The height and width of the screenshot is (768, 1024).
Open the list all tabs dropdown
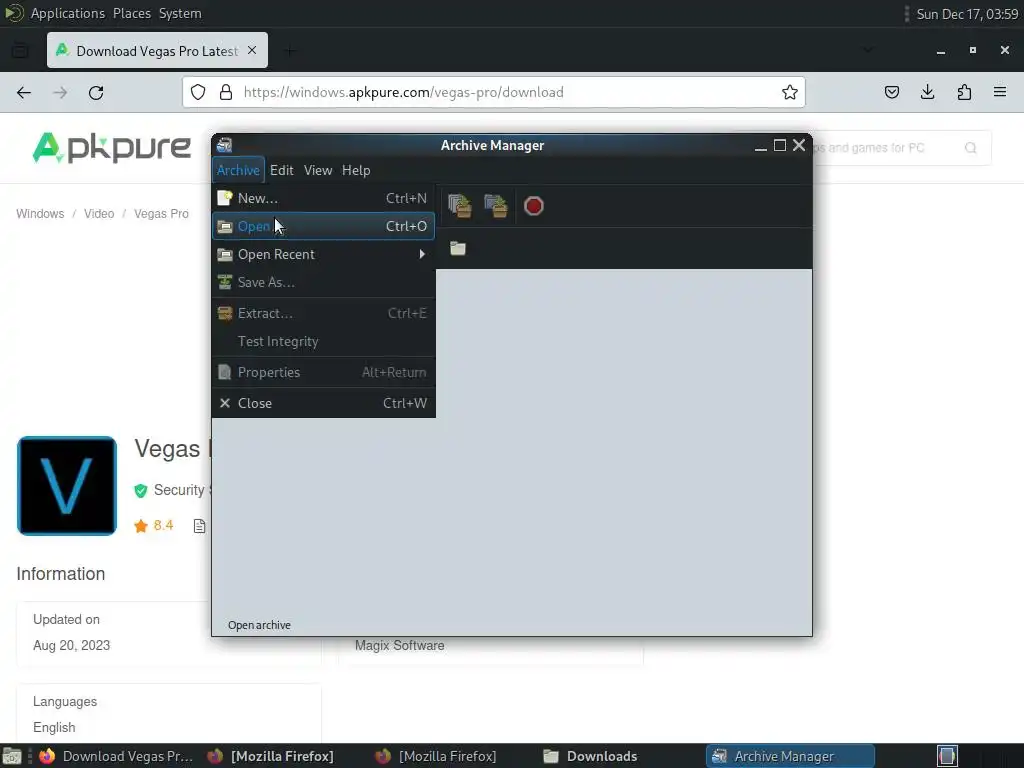click(868, 50)
